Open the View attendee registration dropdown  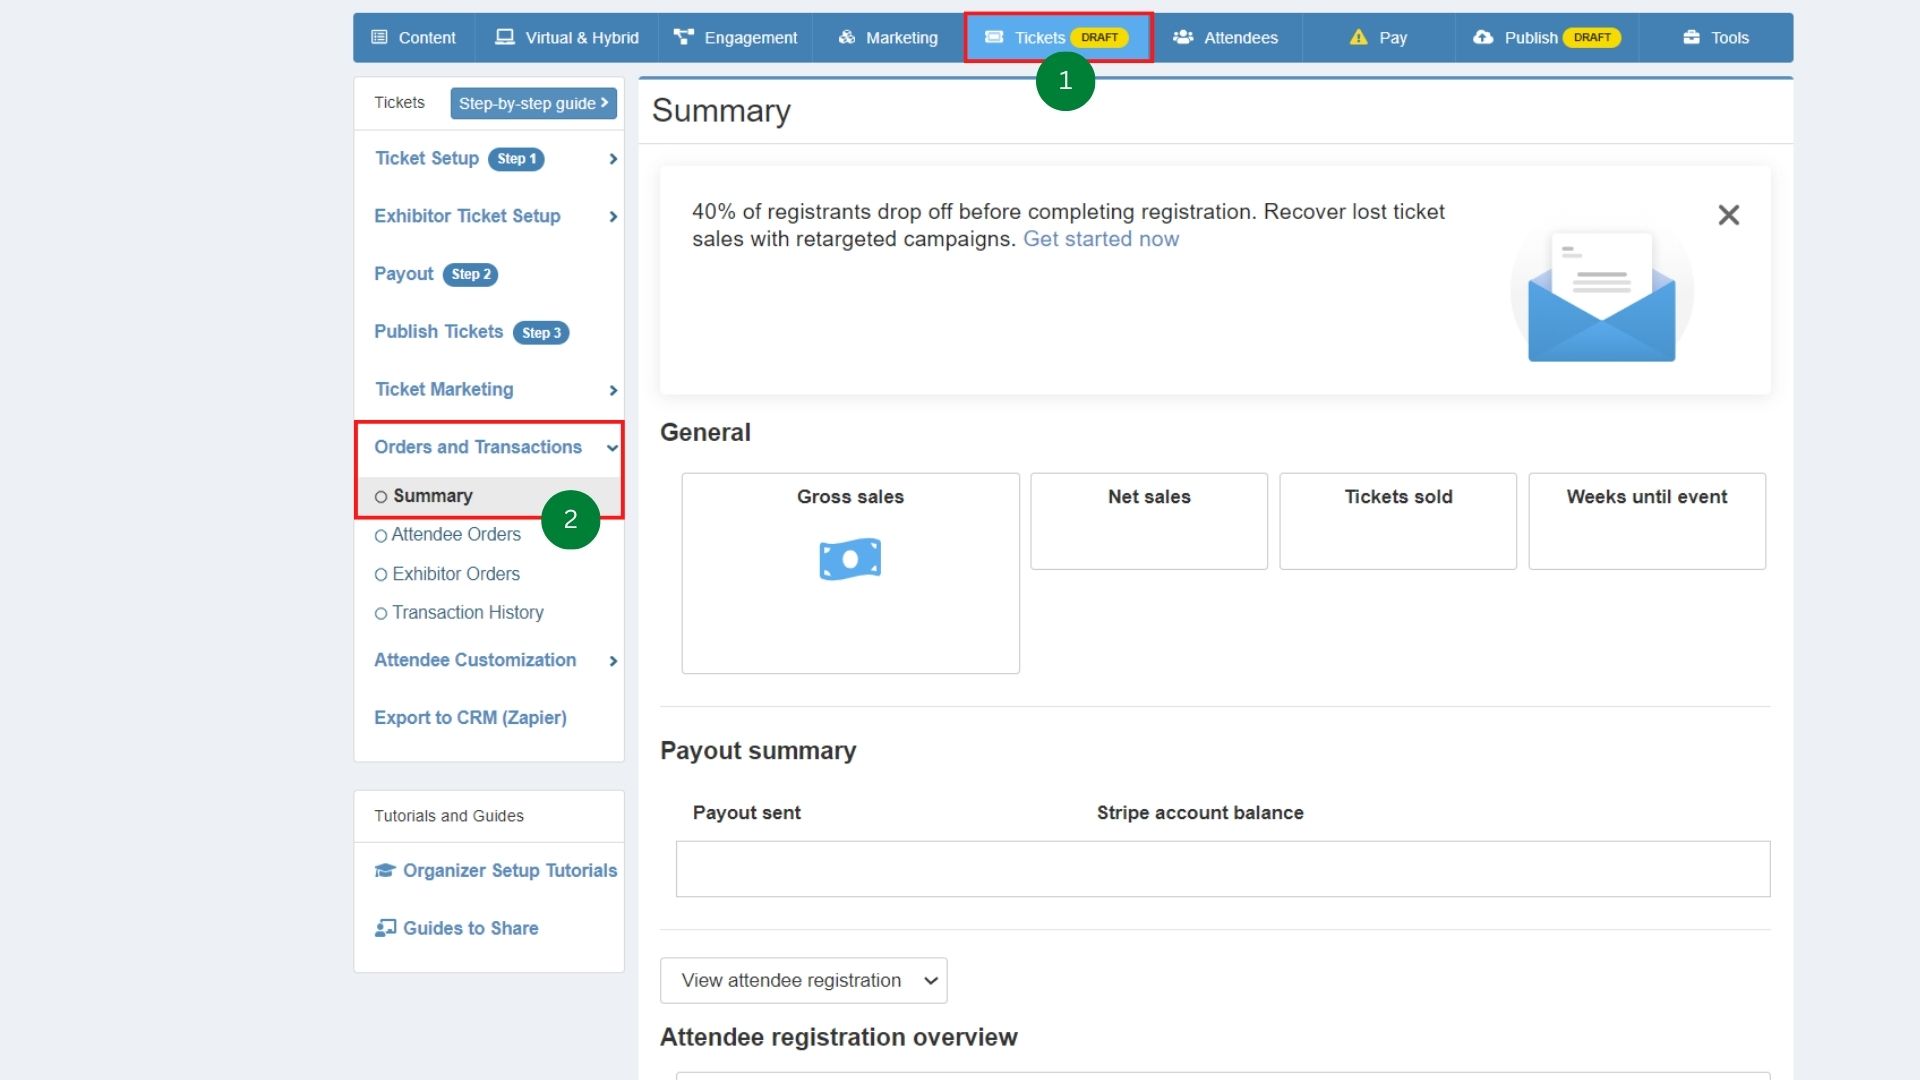[x=803, y=981]
